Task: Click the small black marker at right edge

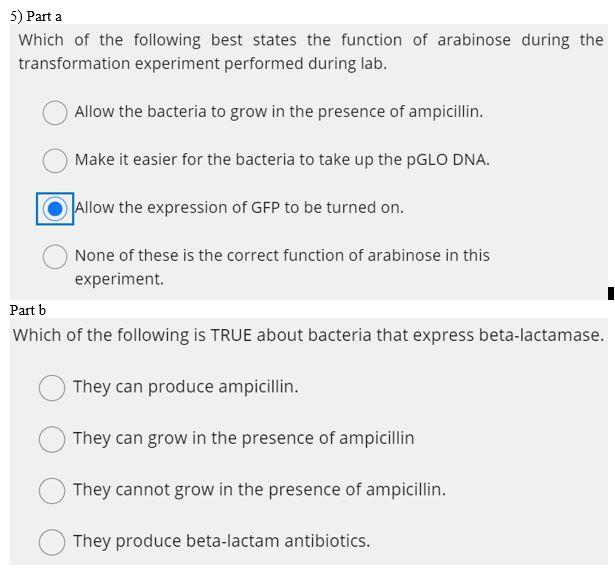Action: [611, 293]
